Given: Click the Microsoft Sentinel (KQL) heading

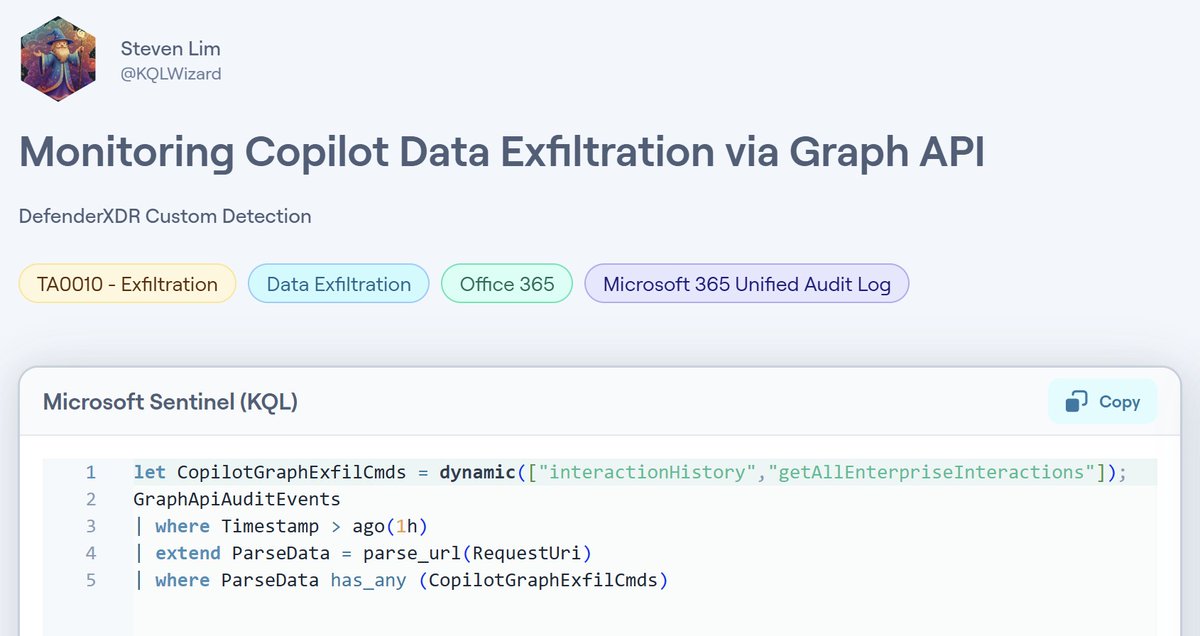Looking at the screenshot, I should (170, 402).
